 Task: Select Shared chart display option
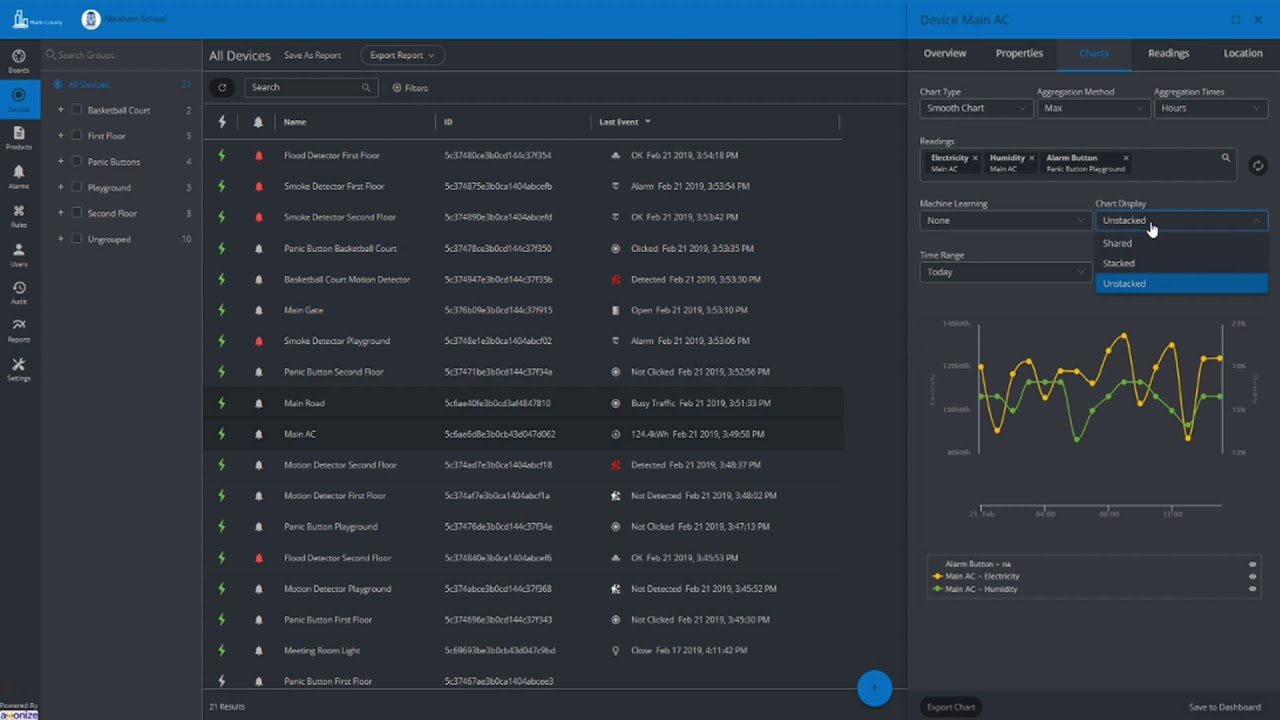(x=1181, y=243)
